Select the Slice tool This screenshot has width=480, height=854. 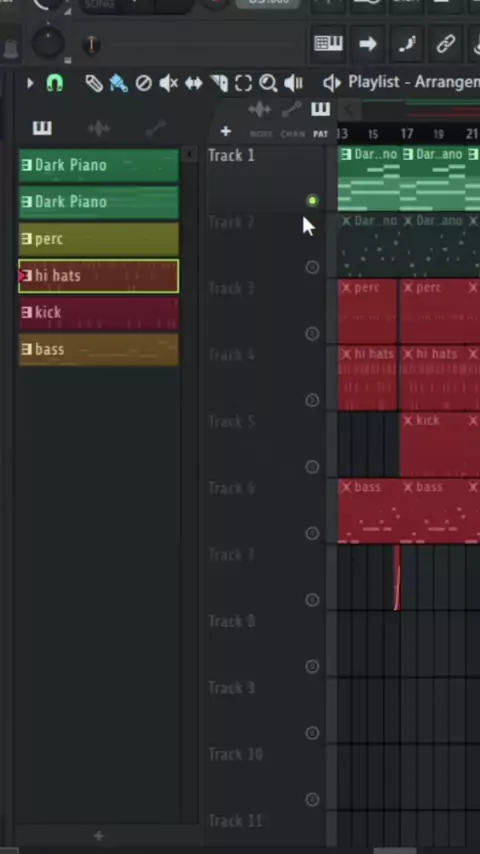[218, 83]
